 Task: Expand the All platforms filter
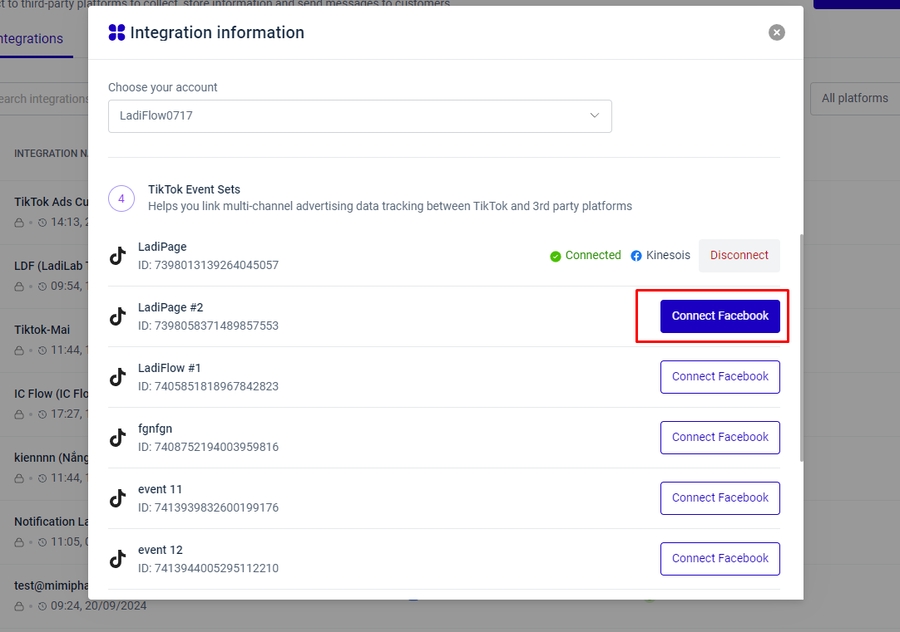[854, 98]
